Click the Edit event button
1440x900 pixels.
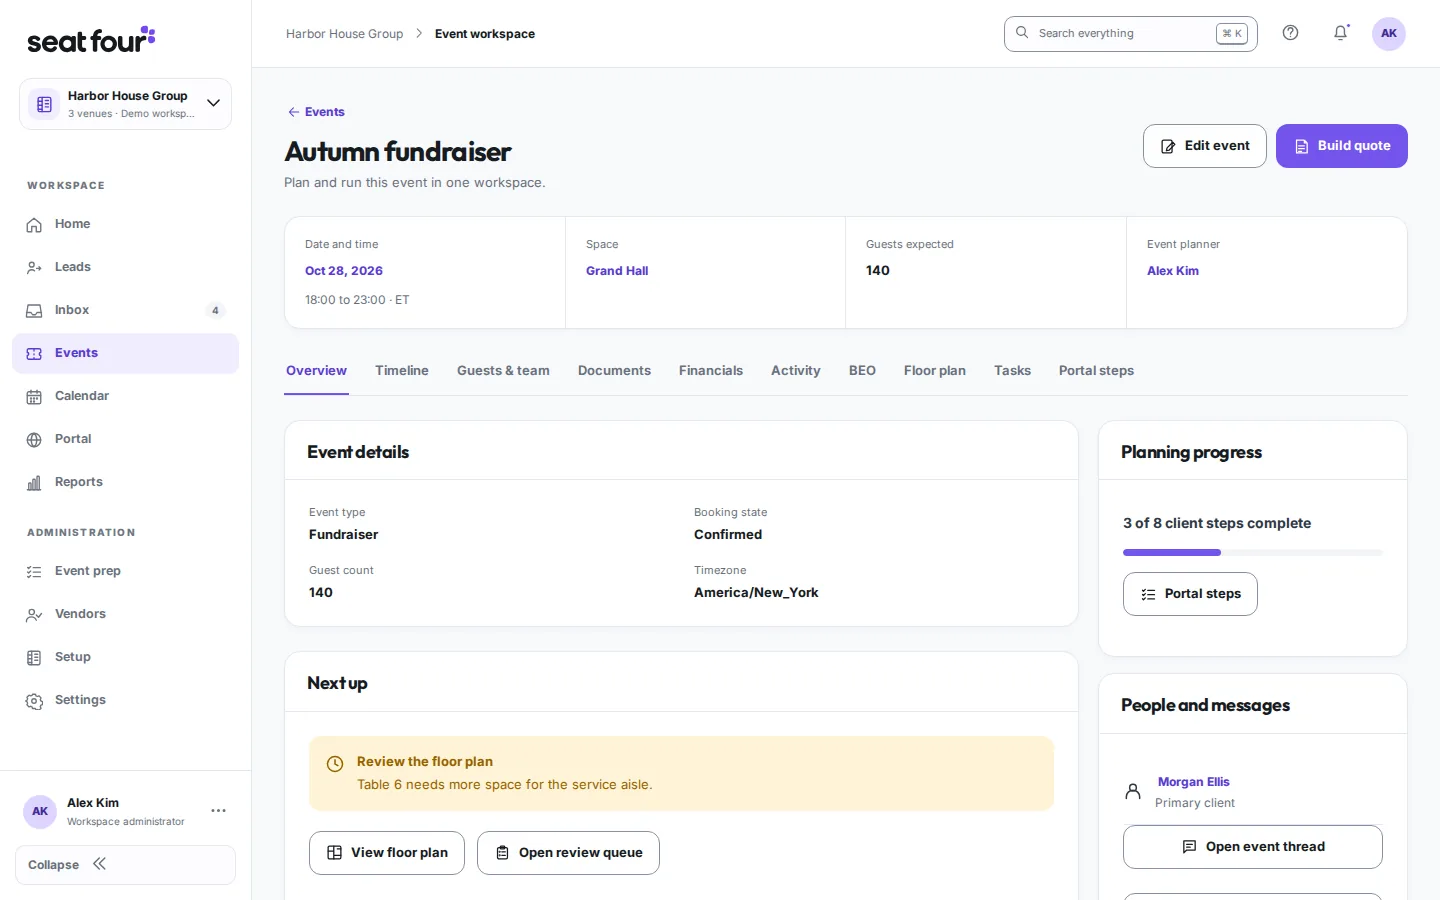(1205, 146)
